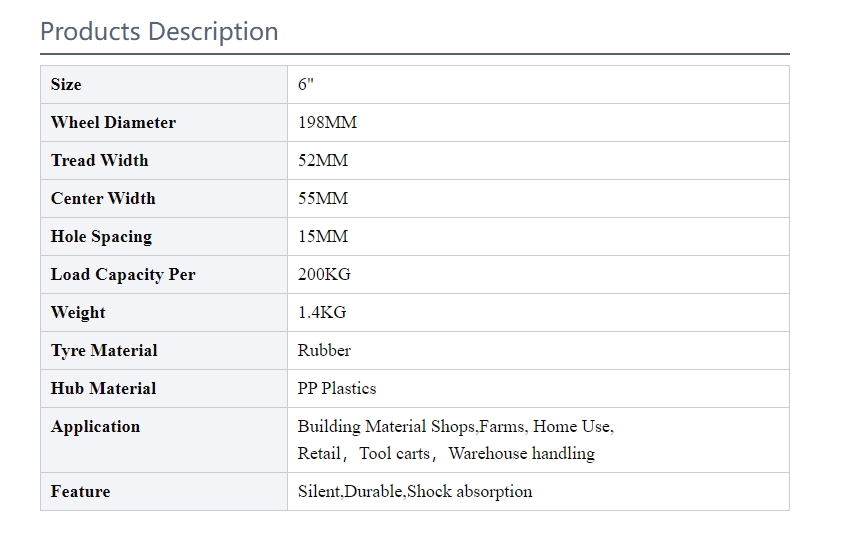This screenshot has width=849, height=540.
Task: Click the PP Plastics hub value
Action: pyautogui.click(x=337, y=388)
